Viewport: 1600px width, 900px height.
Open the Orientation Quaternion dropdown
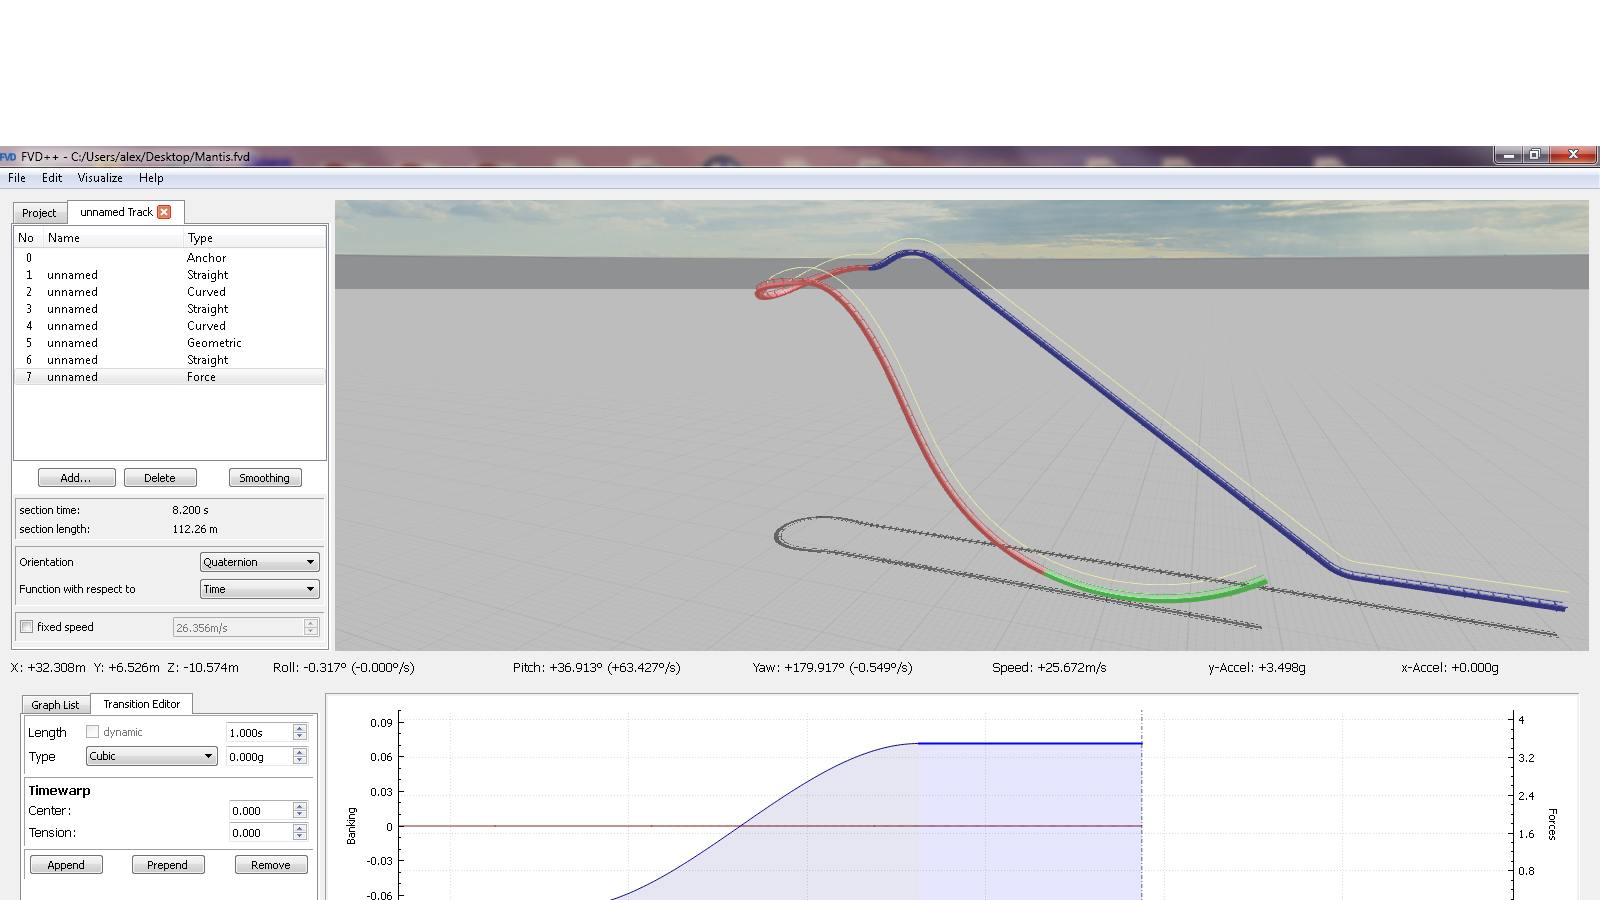[x=259, y=562]
